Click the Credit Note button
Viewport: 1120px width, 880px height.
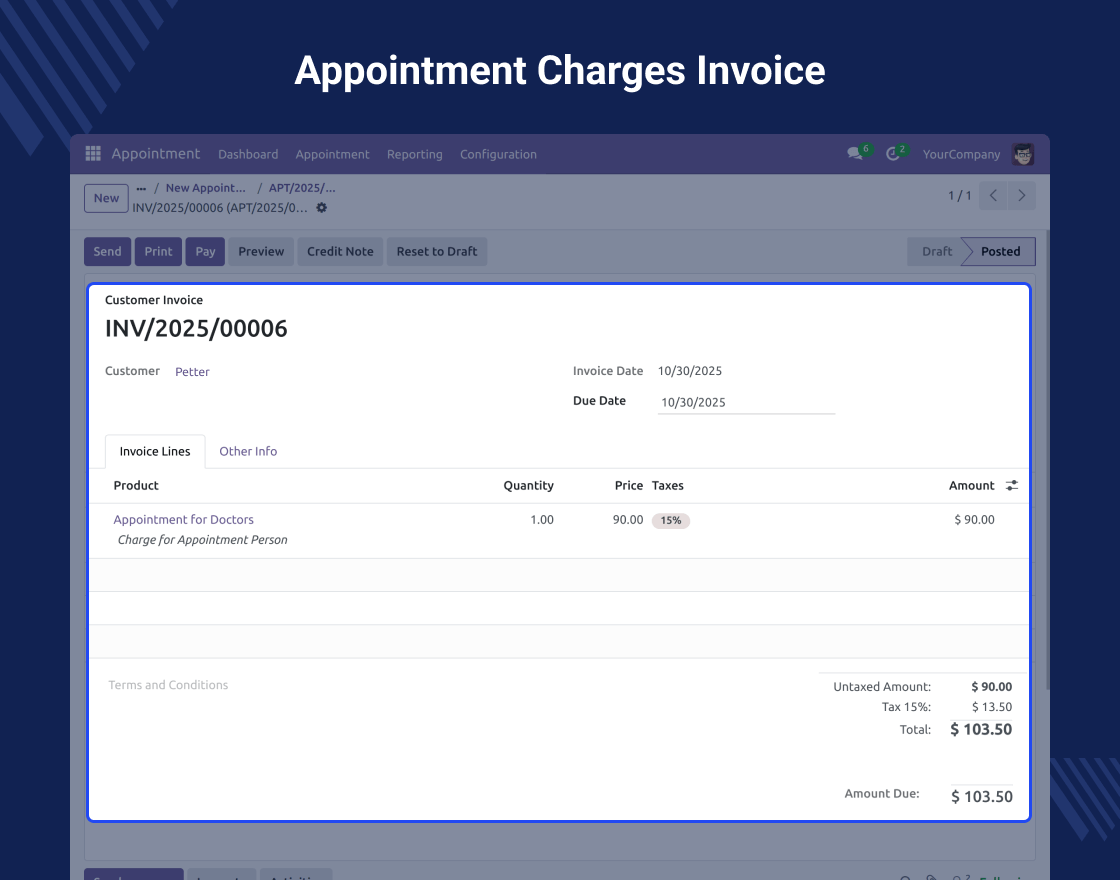(x=340, y=252)
